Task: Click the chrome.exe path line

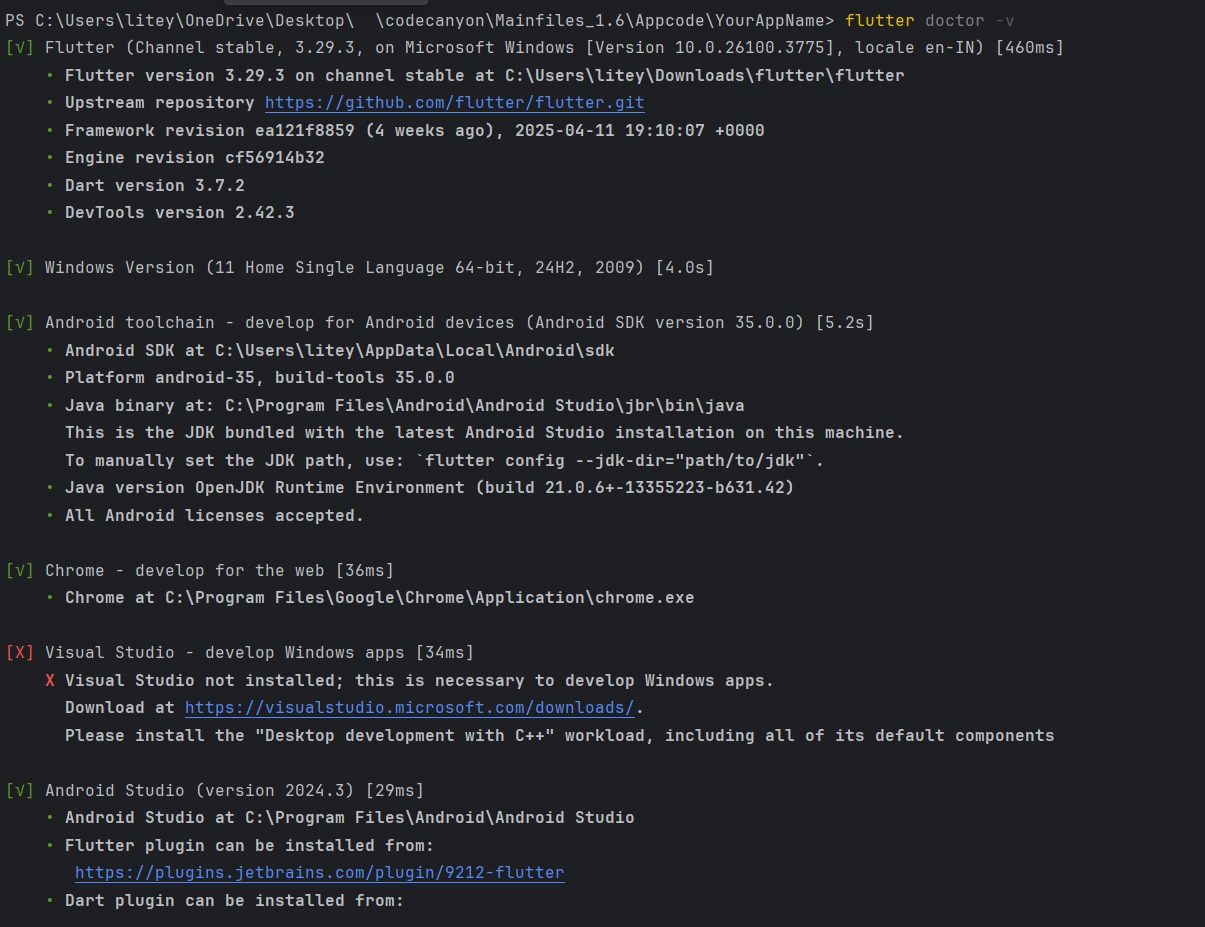Action: coord(380,598)
